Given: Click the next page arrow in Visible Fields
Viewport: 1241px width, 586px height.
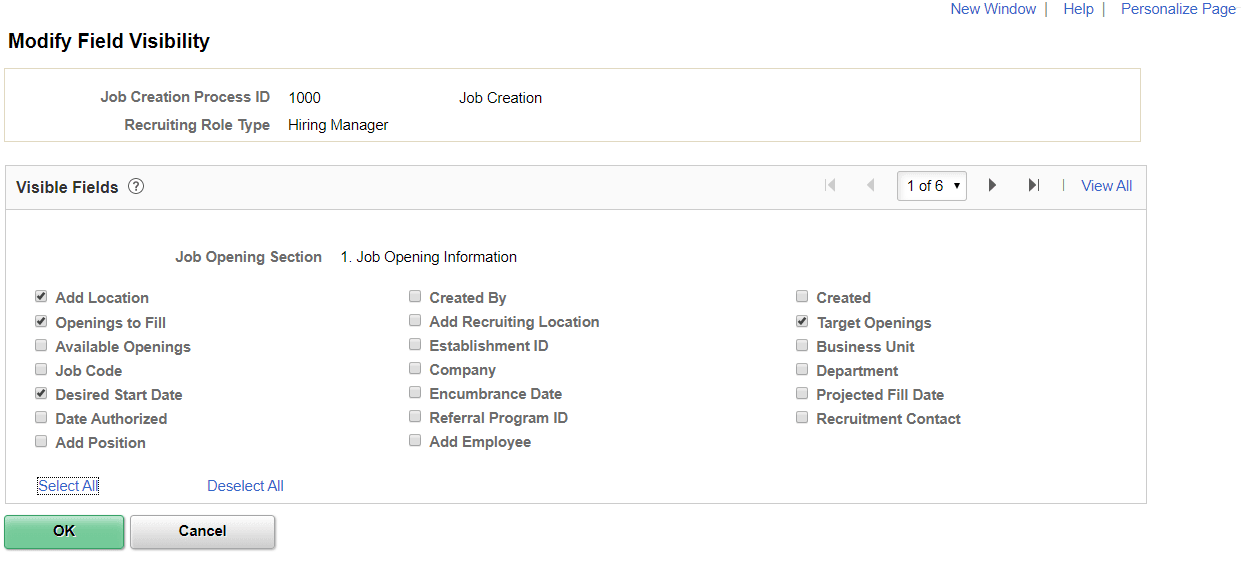Looking at the screenshot, I should click(992, 185).
